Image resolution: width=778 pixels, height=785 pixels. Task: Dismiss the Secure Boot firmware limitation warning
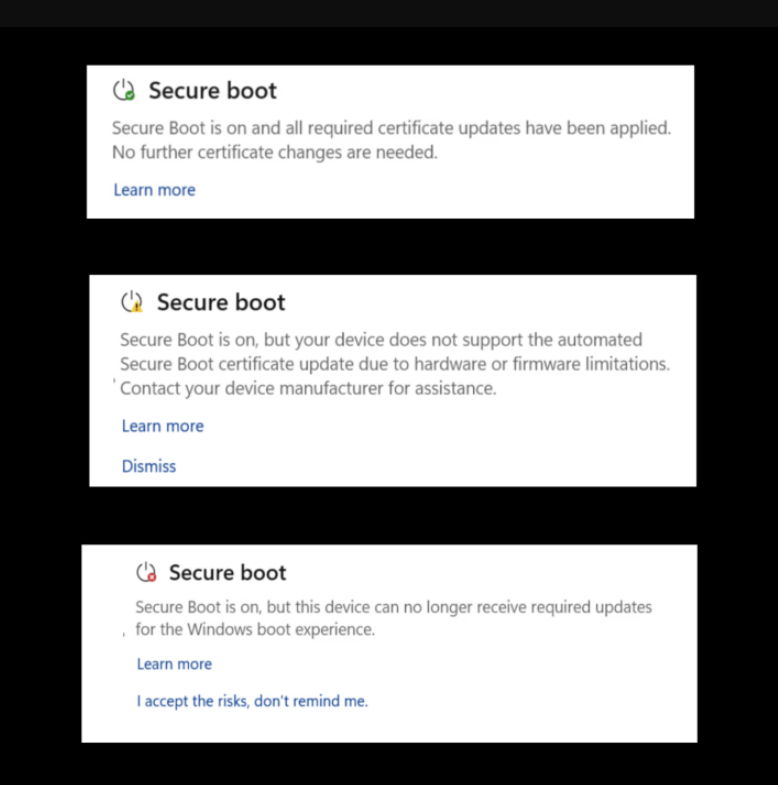[148, 466]
